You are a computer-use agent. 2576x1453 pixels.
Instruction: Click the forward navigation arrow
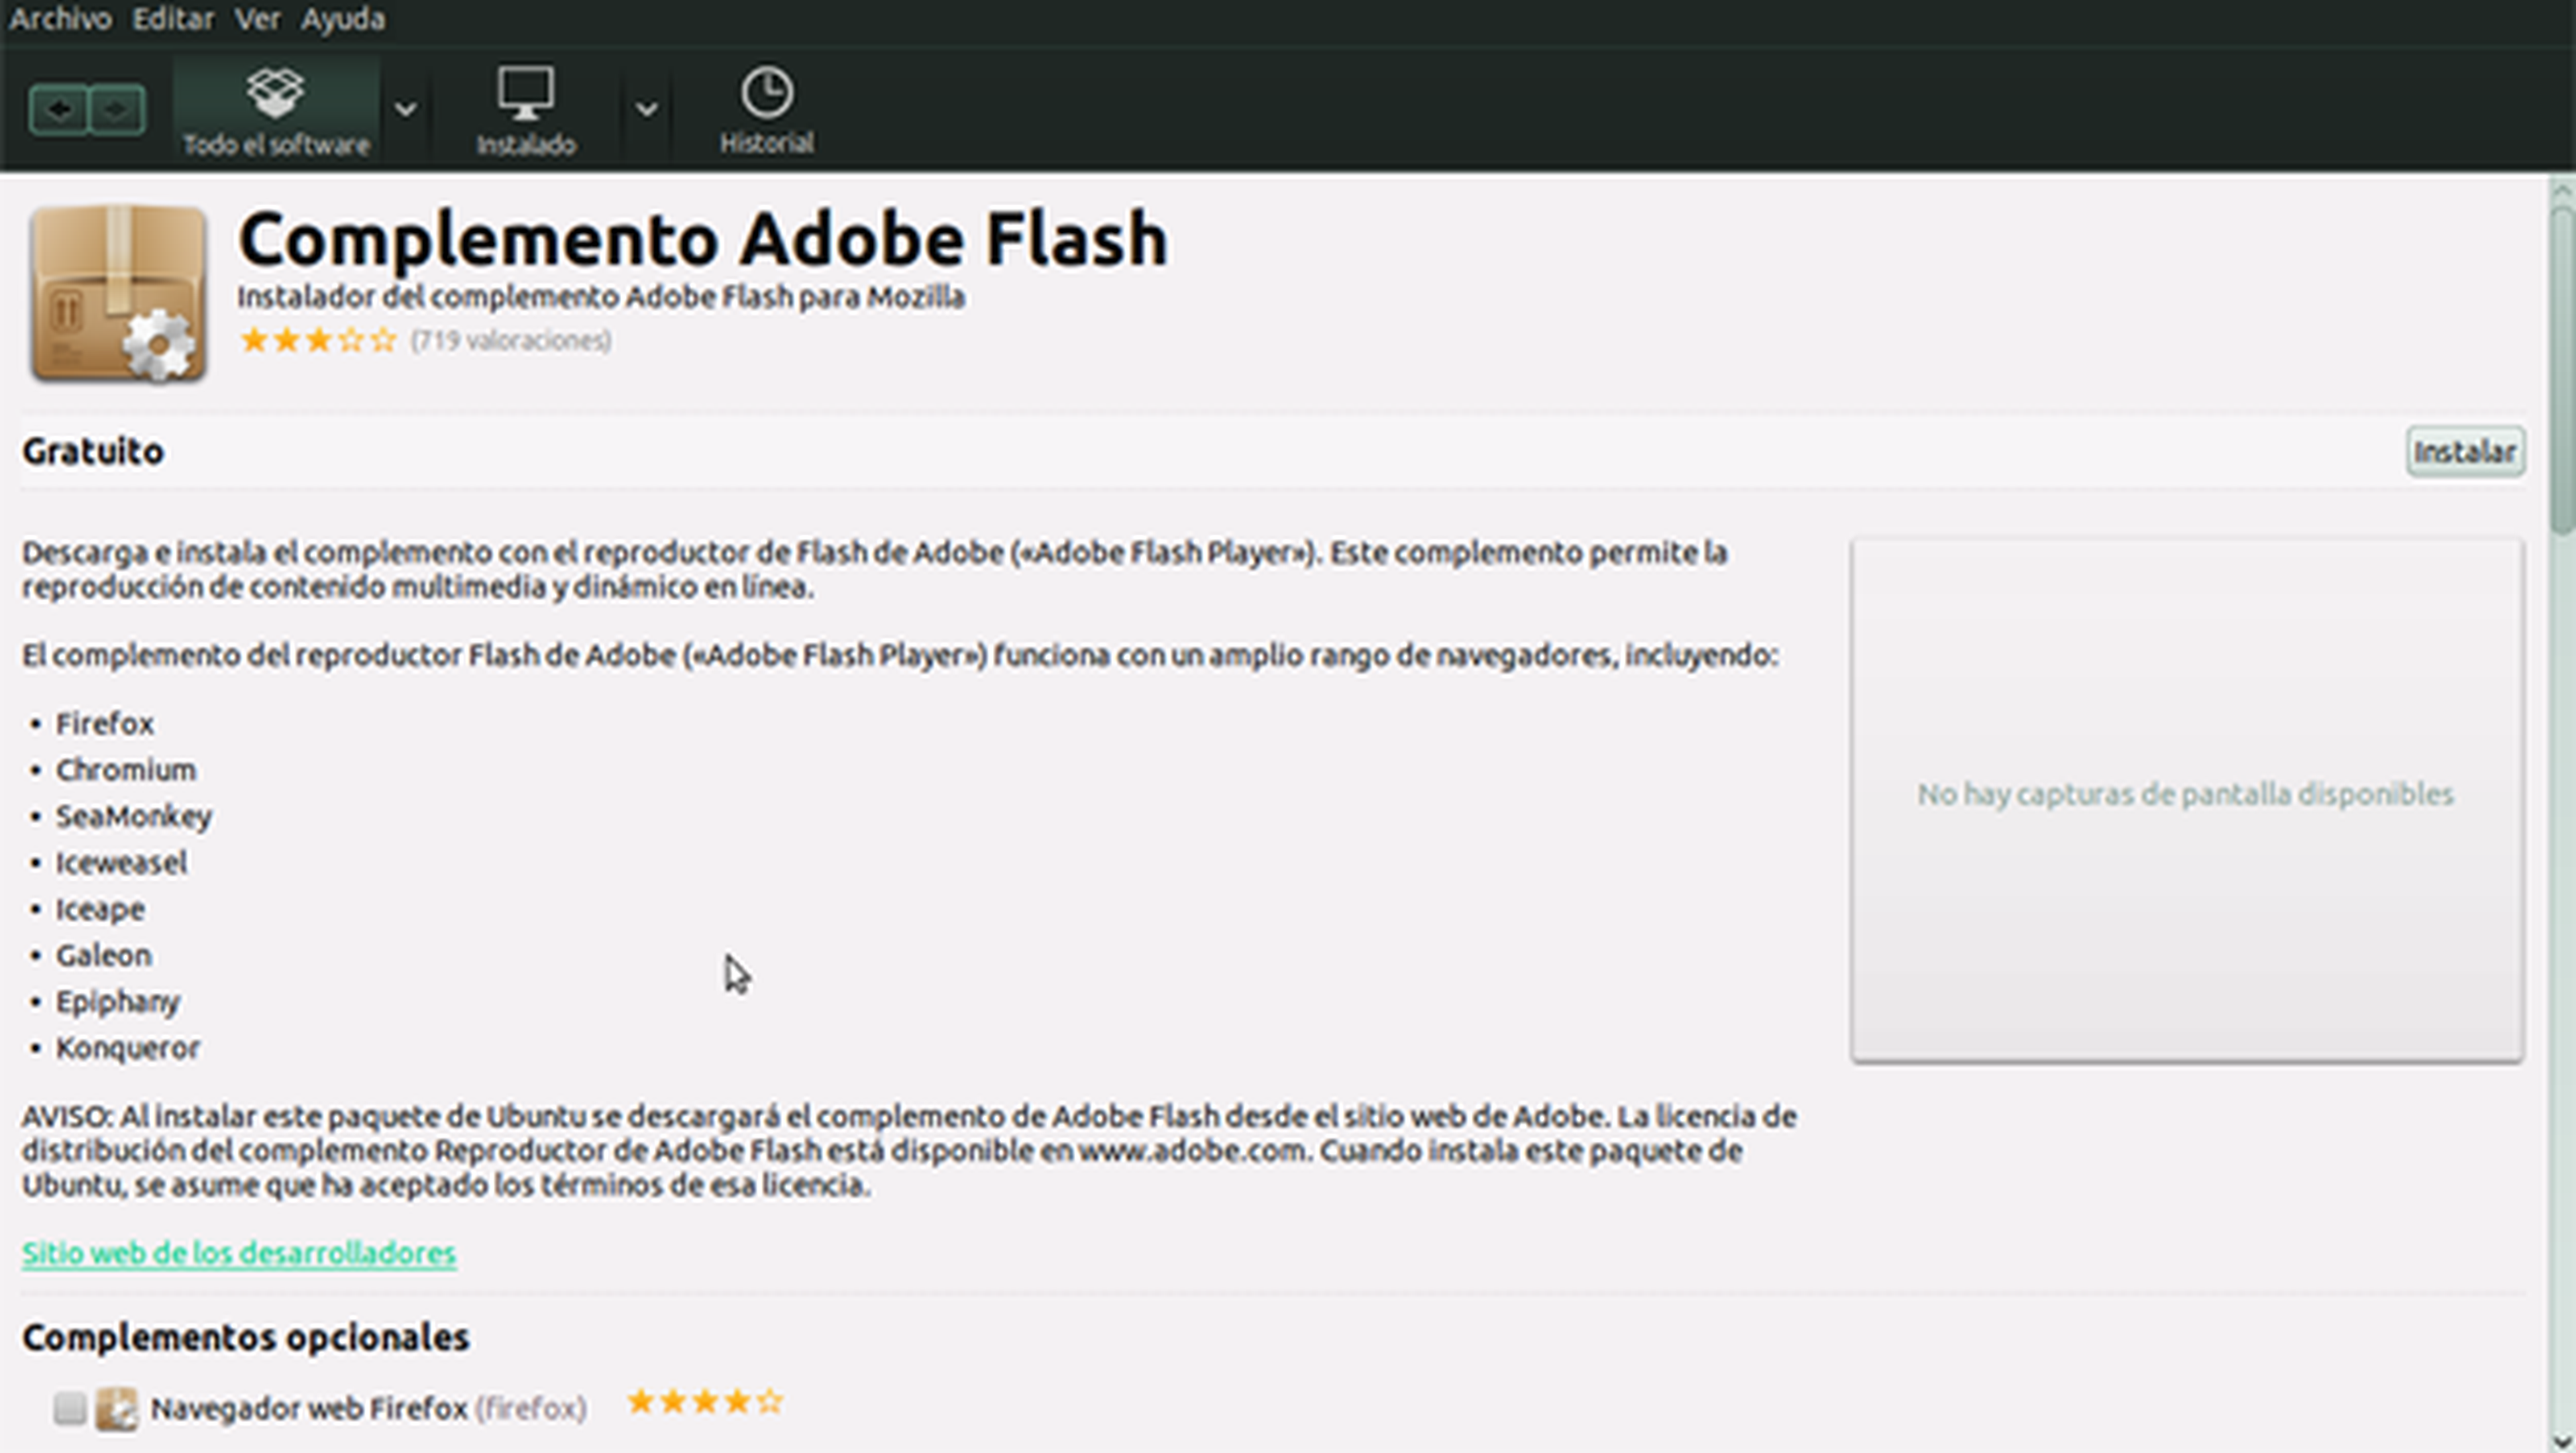[117, 109]
